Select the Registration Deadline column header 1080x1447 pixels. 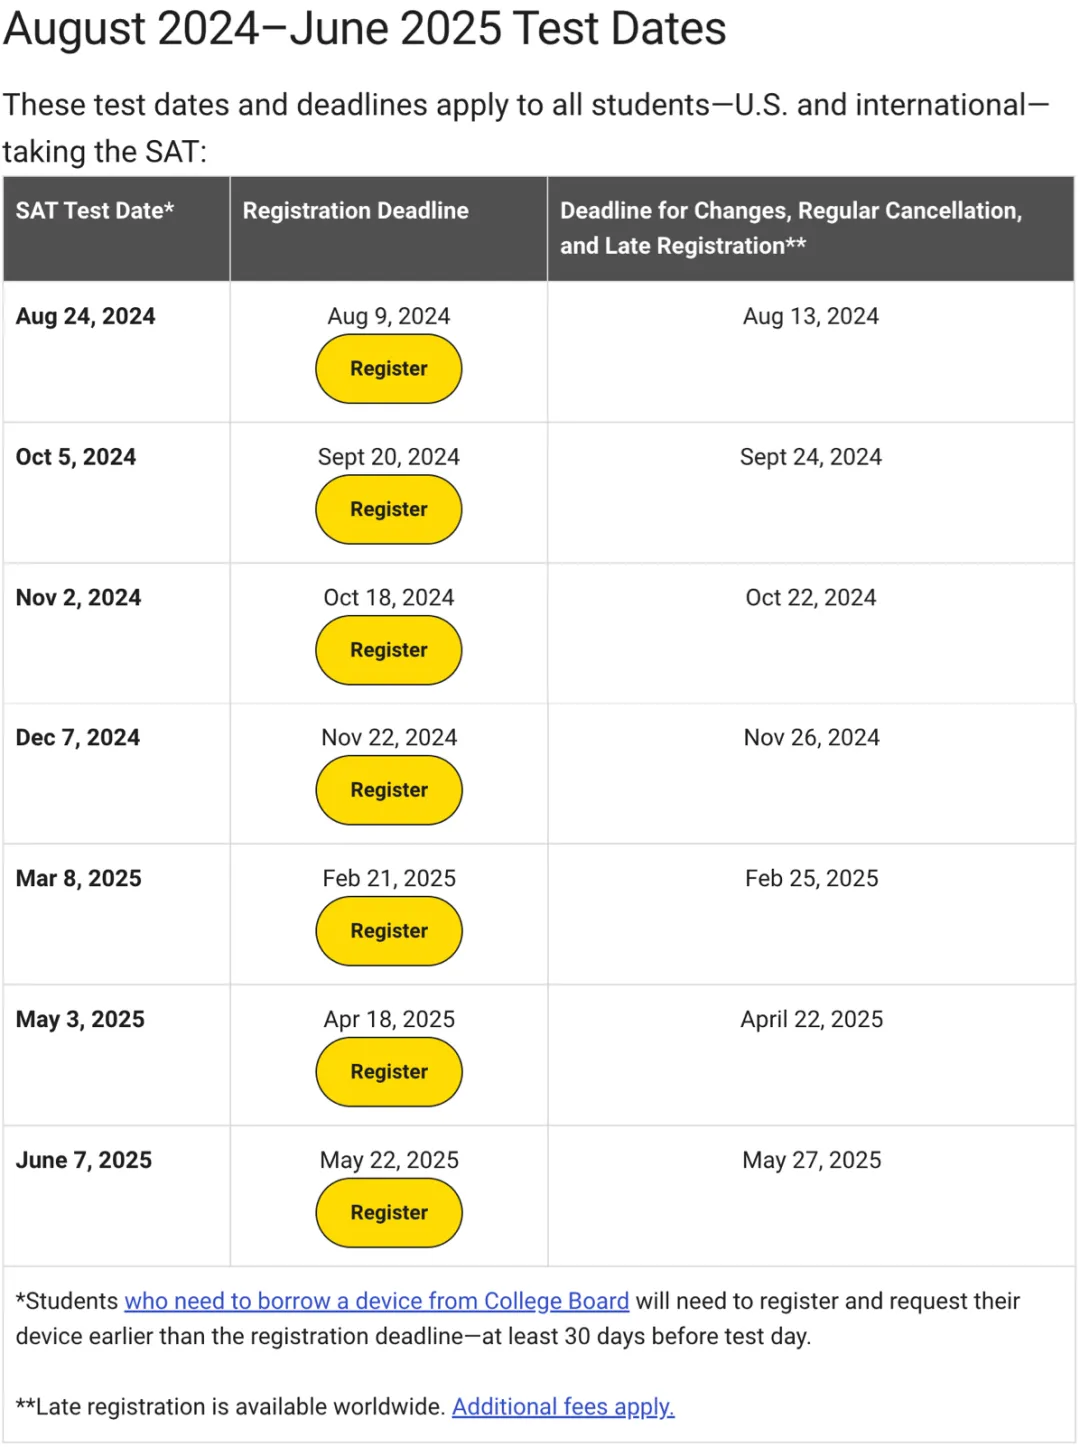(x=355, y=211)
